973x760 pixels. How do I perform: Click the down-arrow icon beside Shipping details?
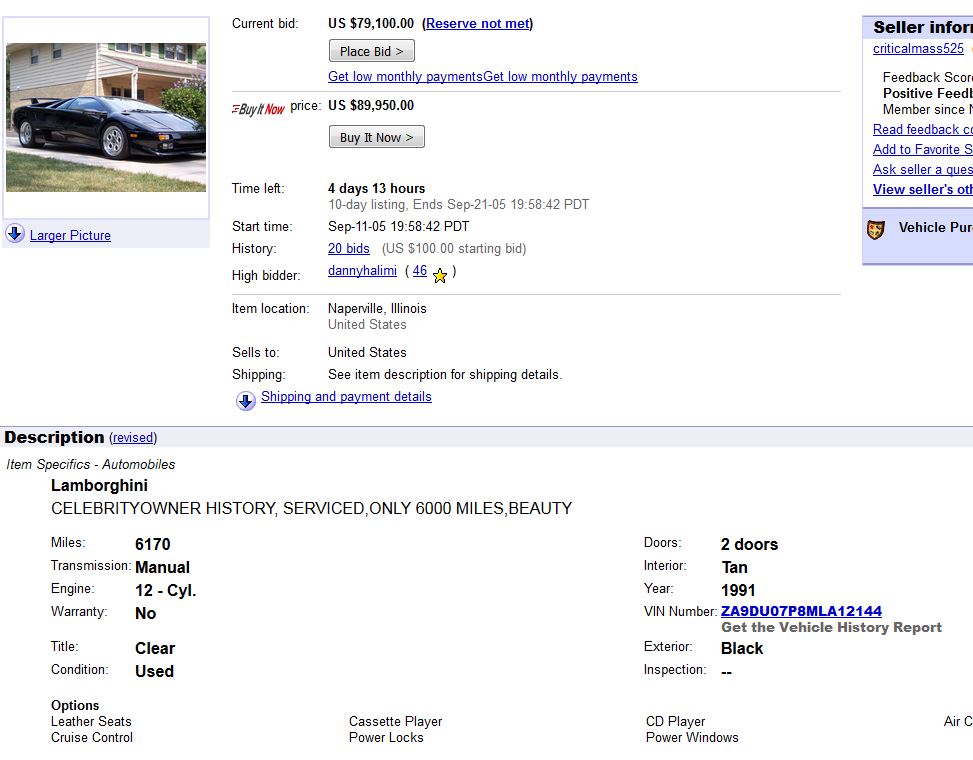(246, 401)
